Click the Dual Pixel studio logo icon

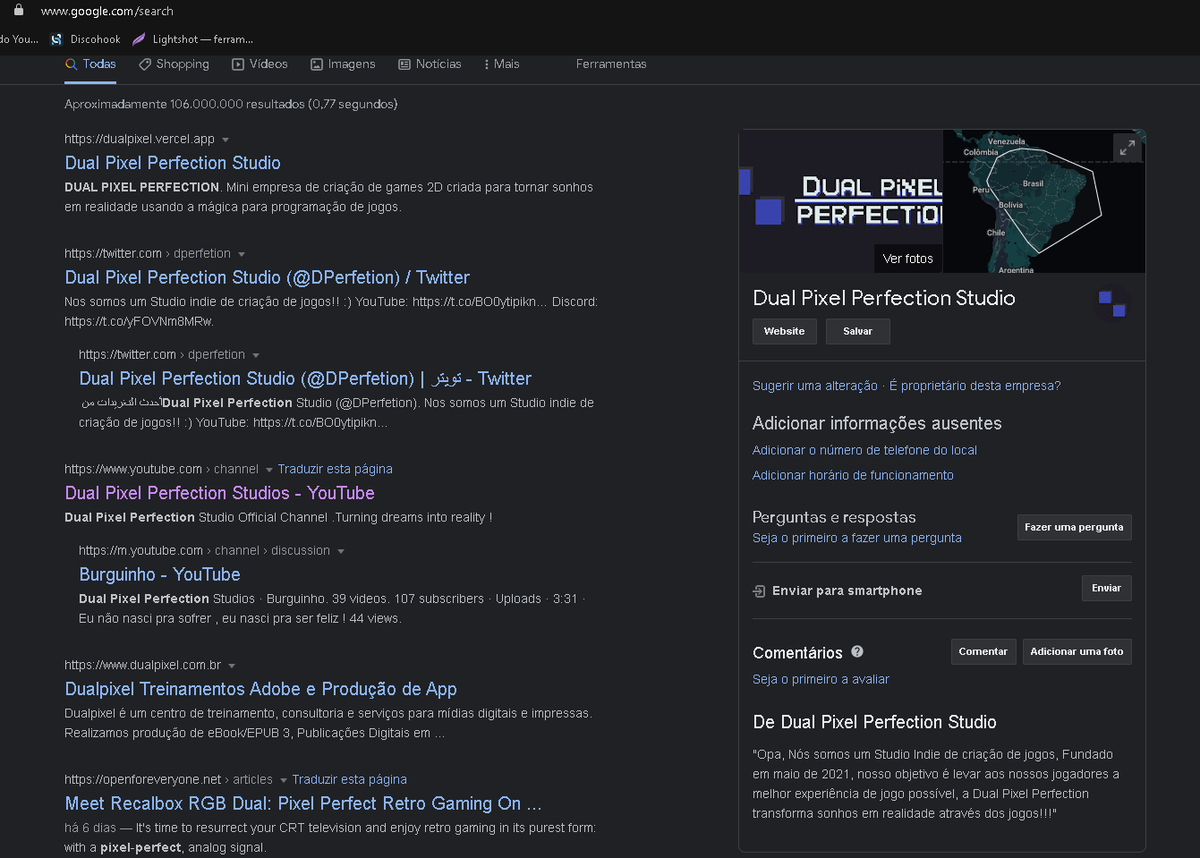1112,303
